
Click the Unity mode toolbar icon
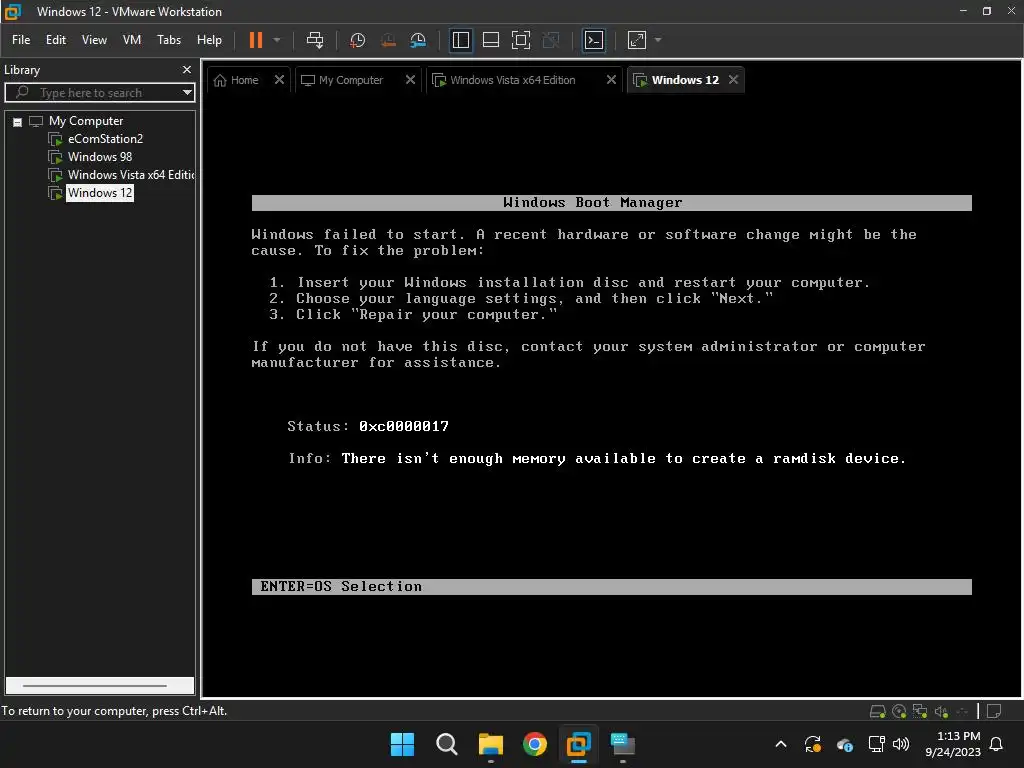(551, 40)
